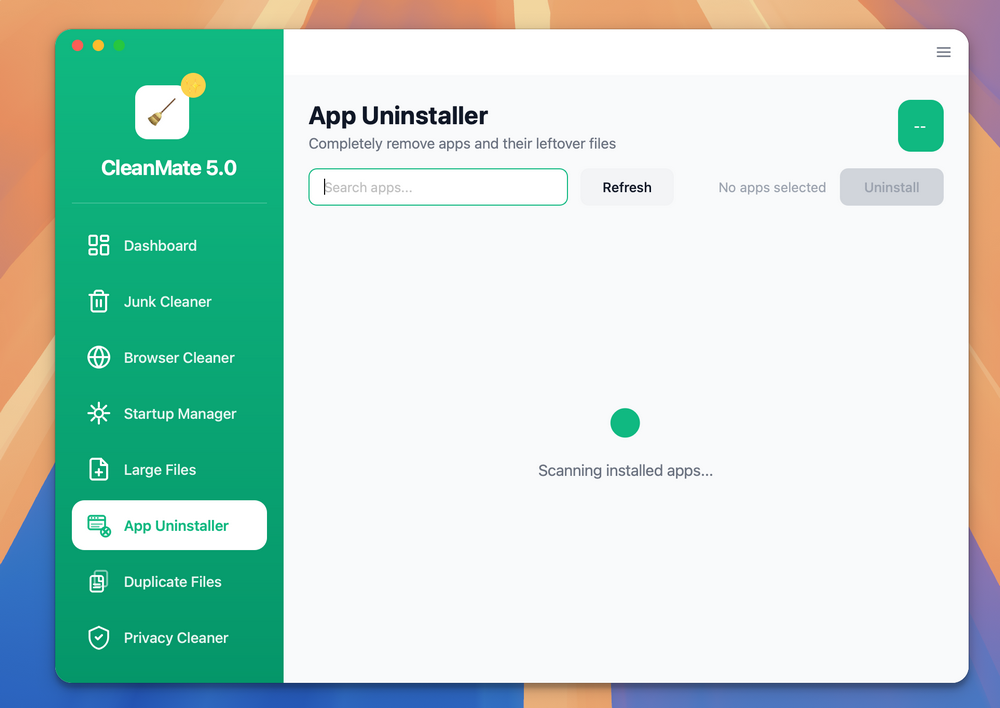Switch to Browser Cleaner label

pyautogui.click(x=179, y=358)
